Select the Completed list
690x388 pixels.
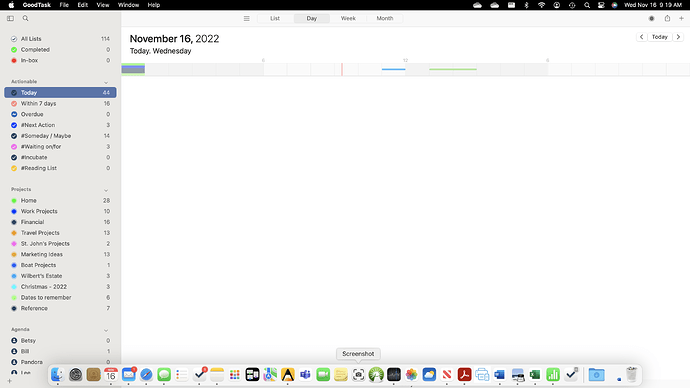60,50
